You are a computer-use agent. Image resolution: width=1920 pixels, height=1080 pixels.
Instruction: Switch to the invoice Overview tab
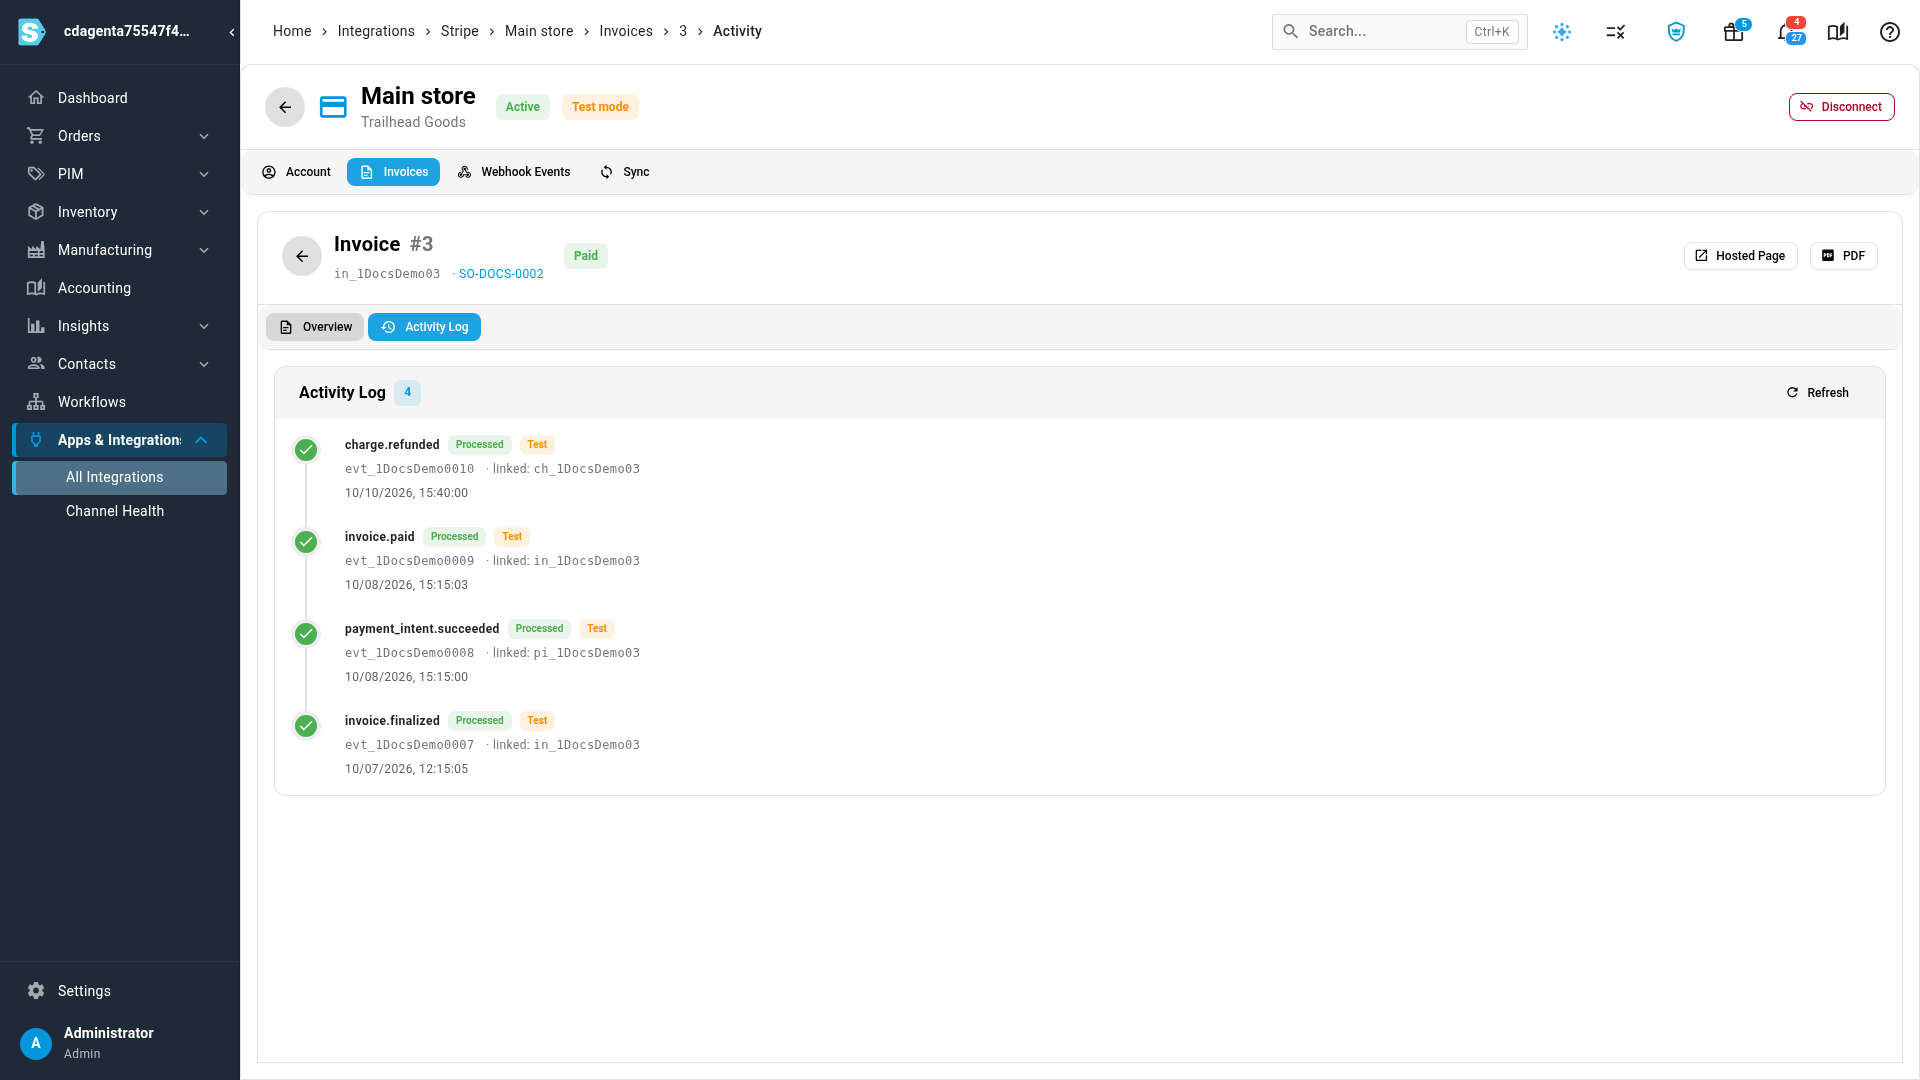(x=315, y=327)
